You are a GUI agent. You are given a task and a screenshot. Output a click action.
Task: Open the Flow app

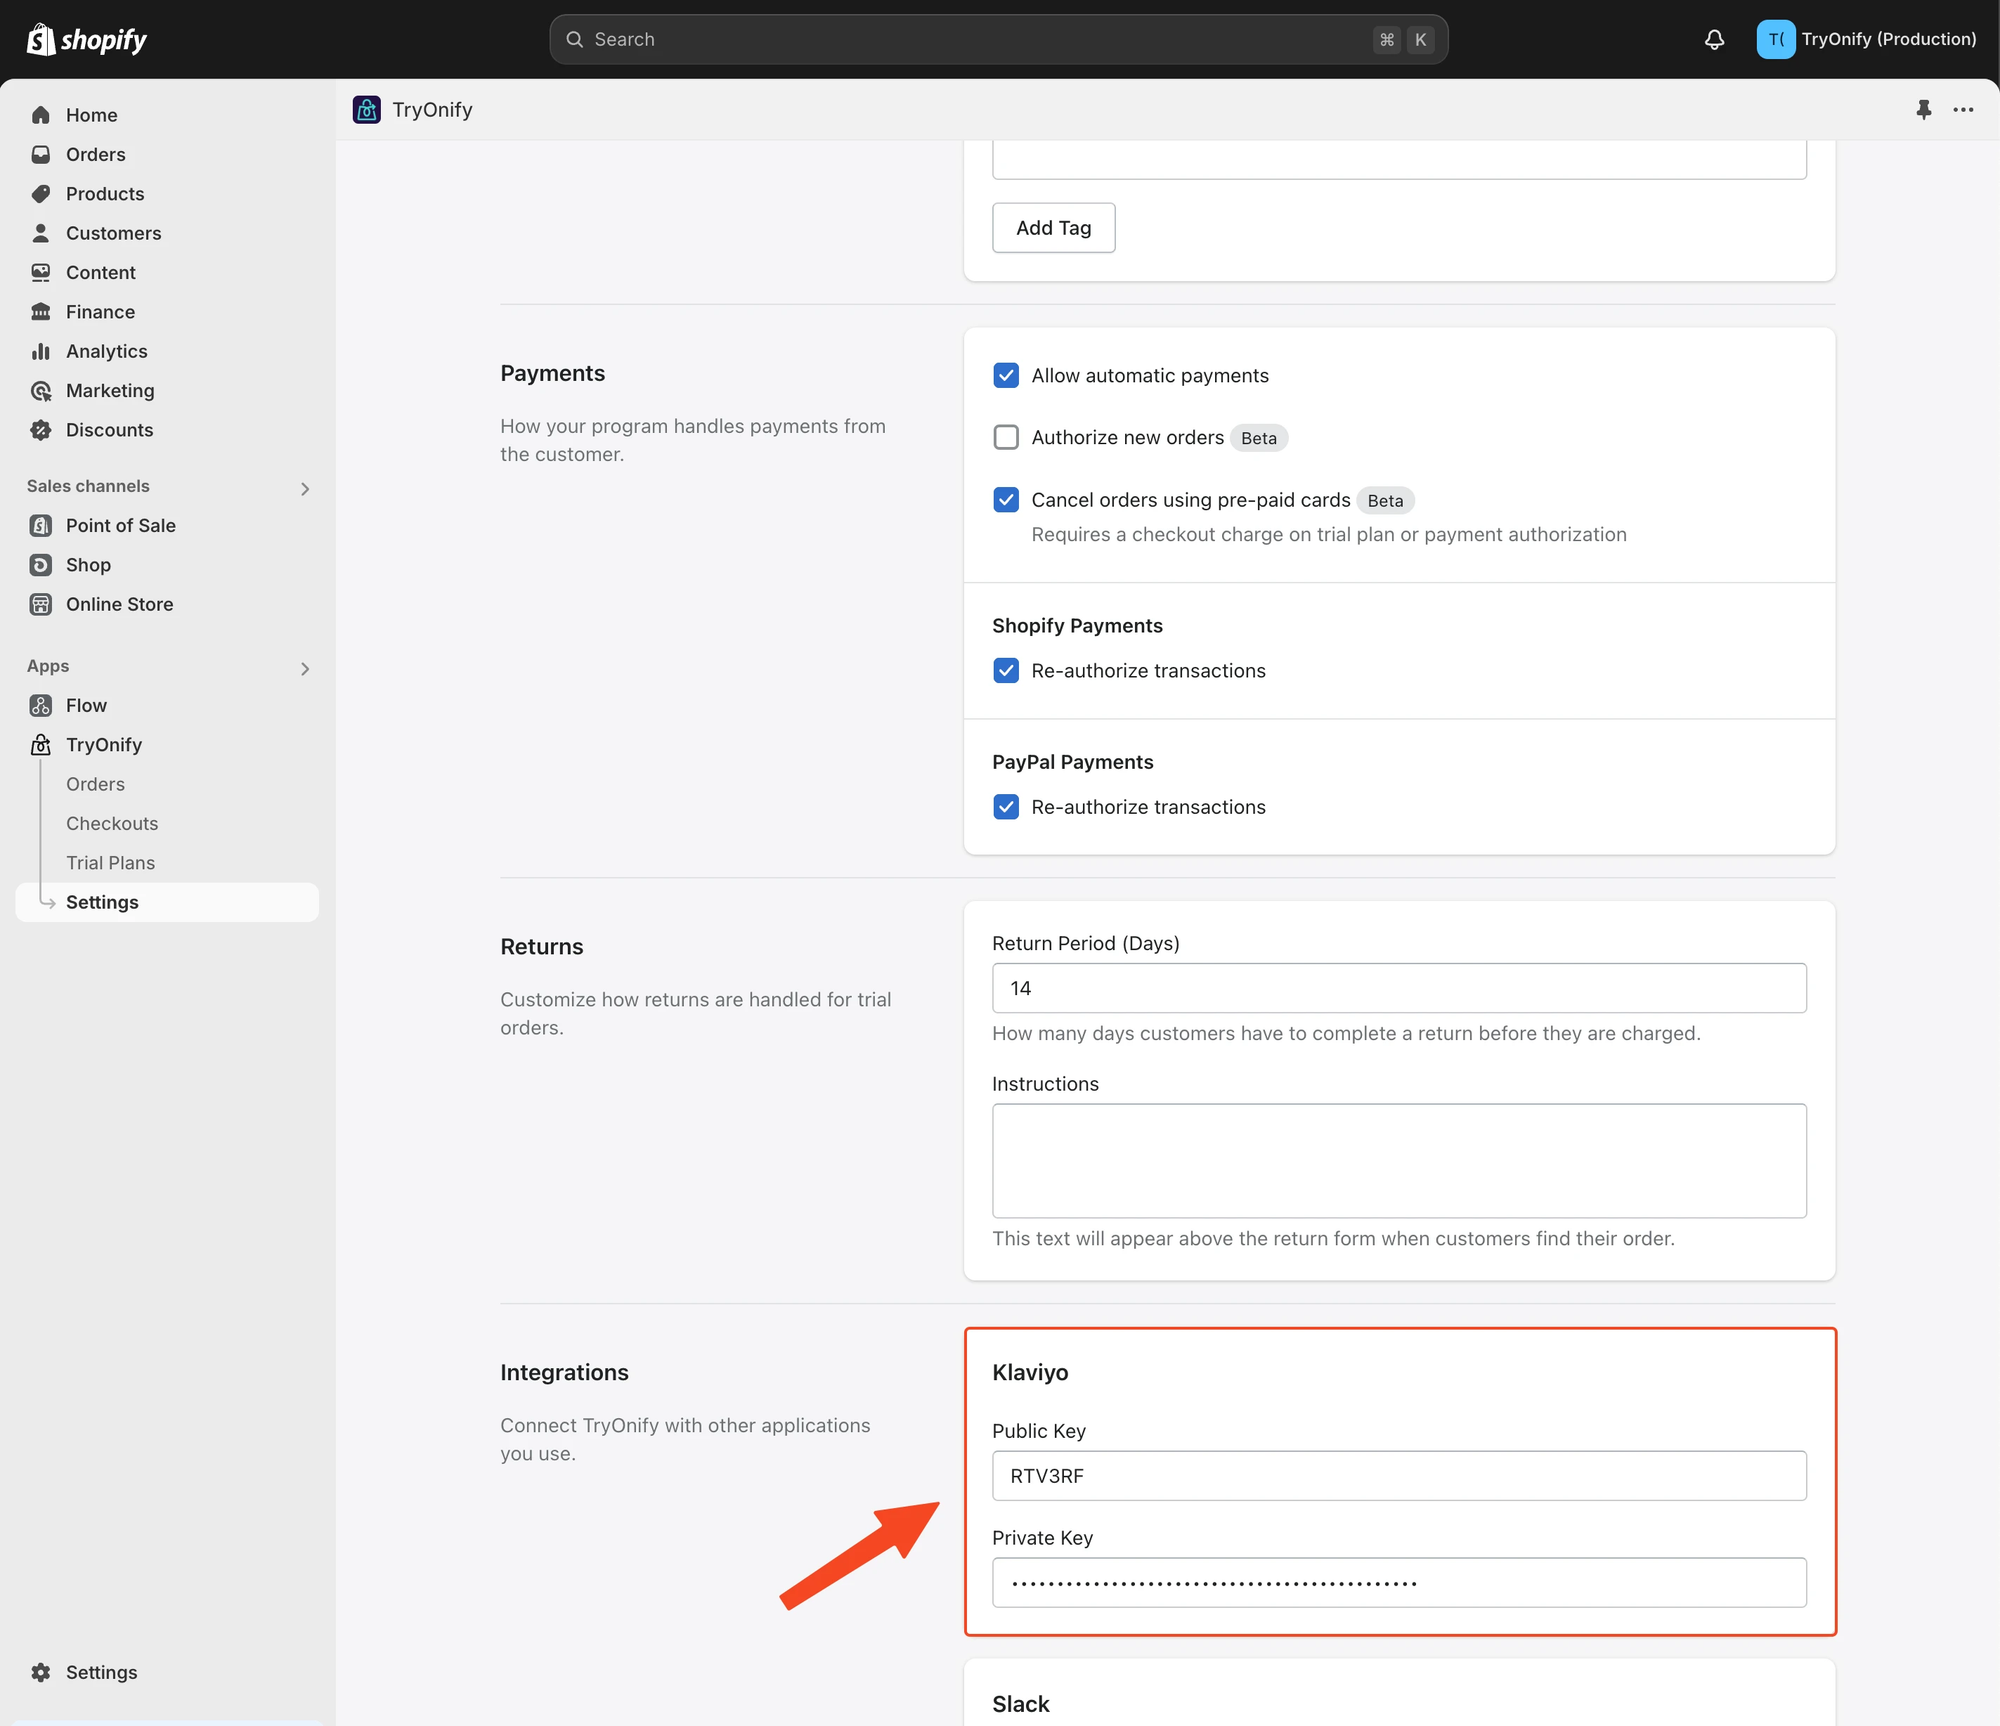(x=86, y=705)
